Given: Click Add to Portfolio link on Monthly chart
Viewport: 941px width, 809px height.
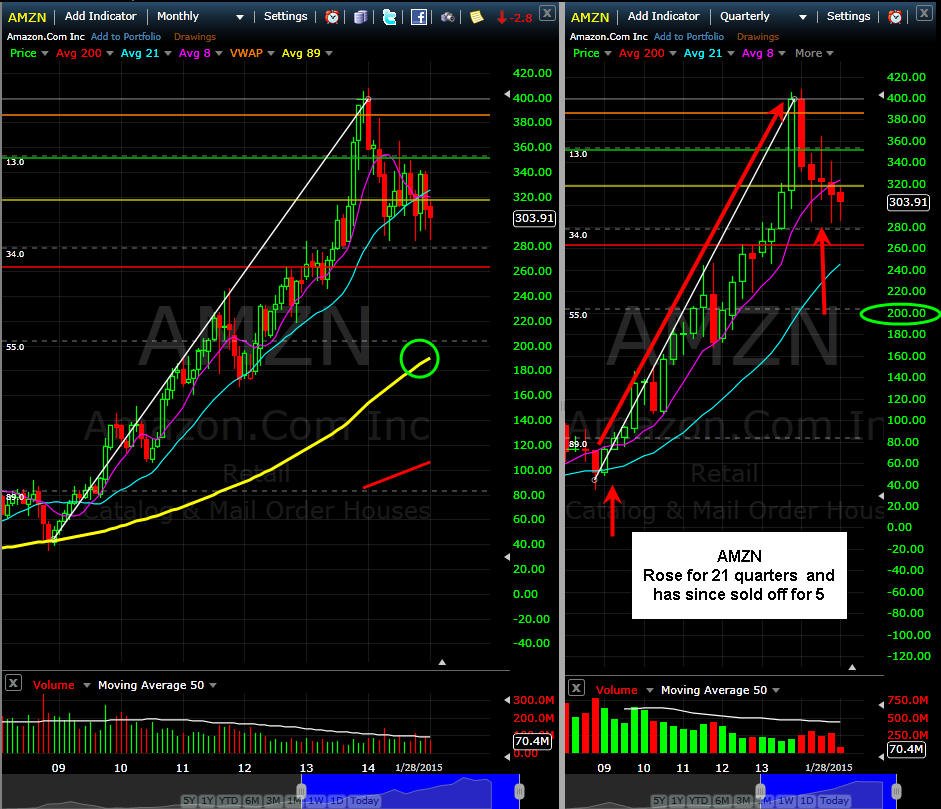Looking at the screenshot, I should pyautogui.click(x=125, y=37).
